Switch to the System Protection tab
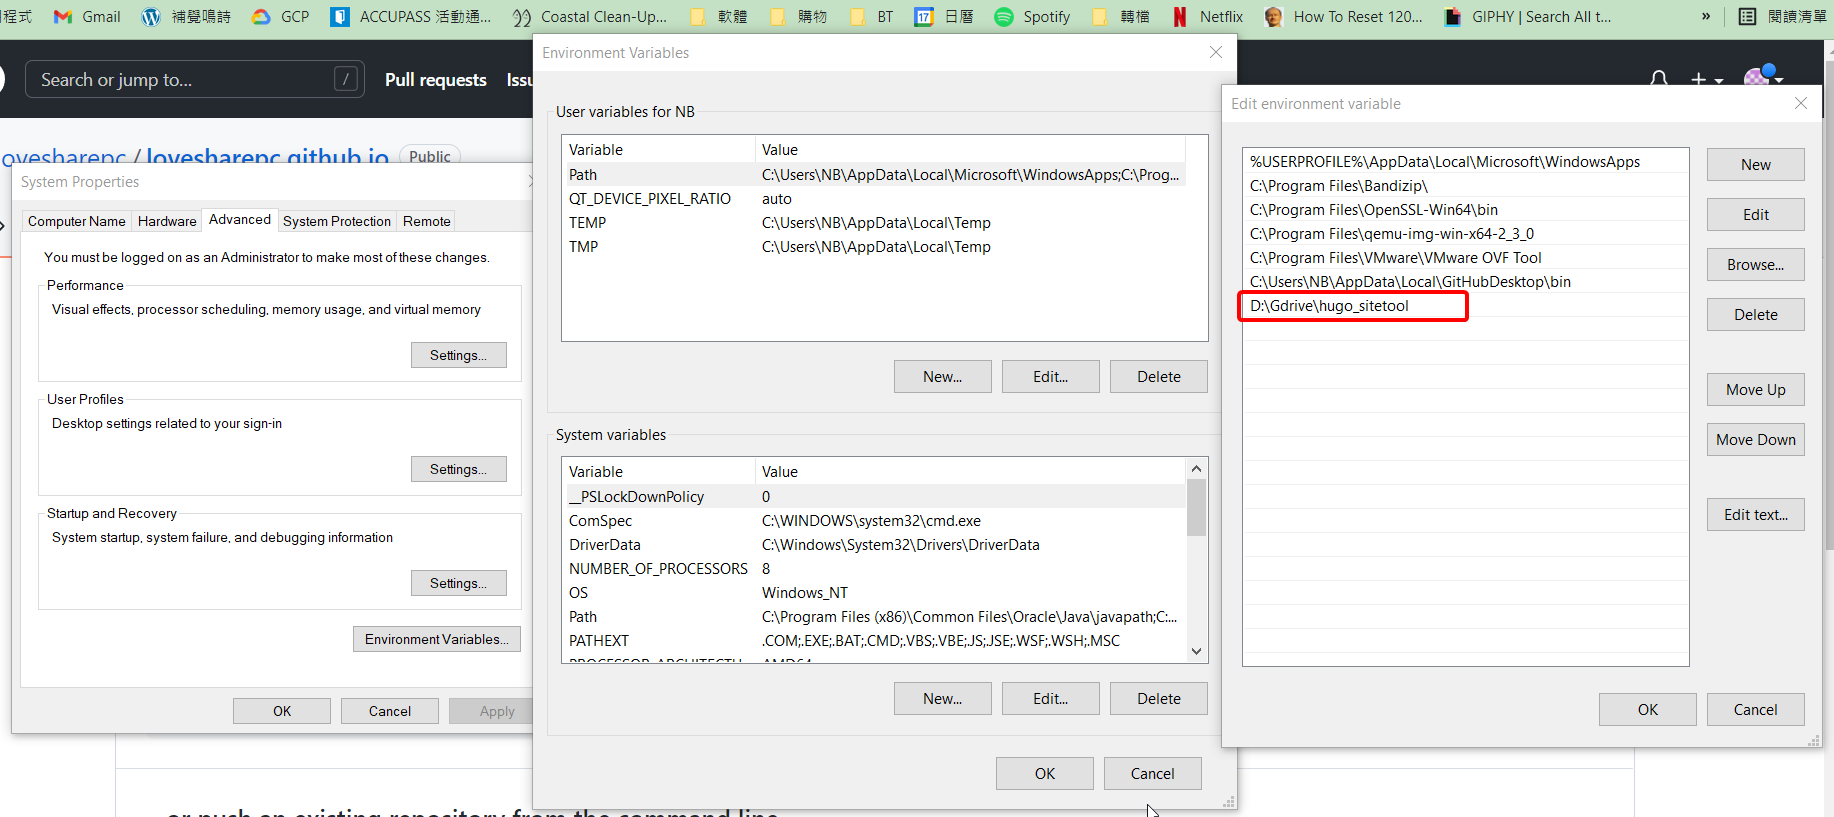This screenshot has height=817, width=1834. click(336, 221)
